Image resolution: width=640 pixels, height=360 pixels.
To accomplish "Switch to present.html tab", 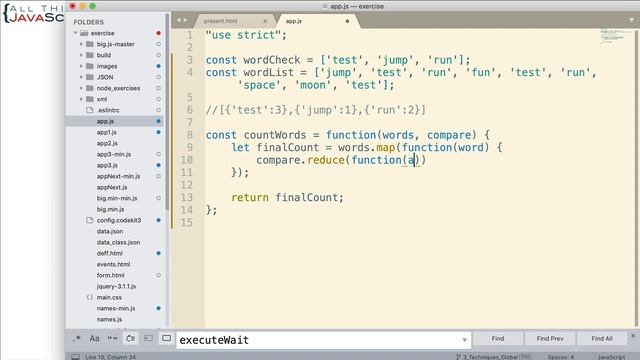I will [x=220, y=21].
